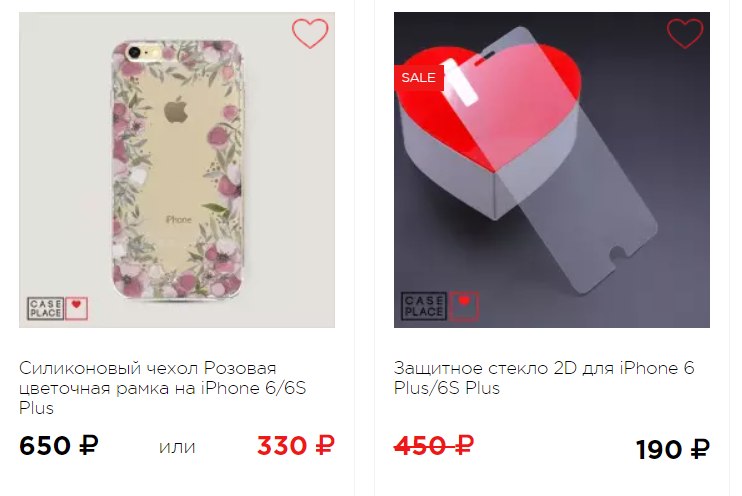Open the 'Защитное стекло 2D для iPhone 6' title link
Screen dimensions: 742x496
(544, 378)
